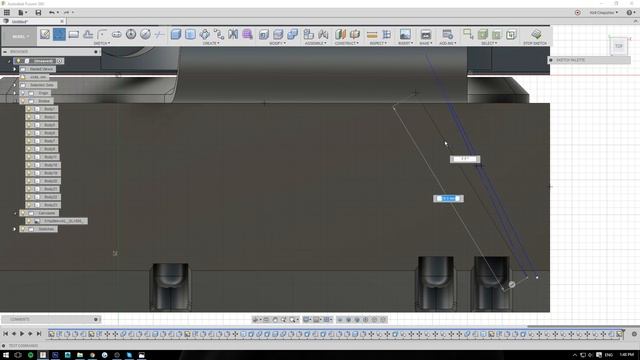The width and height of the screenshot is (640, 360).
Task: Click the 3D Print icon in Make
Action: pos(426,34)
